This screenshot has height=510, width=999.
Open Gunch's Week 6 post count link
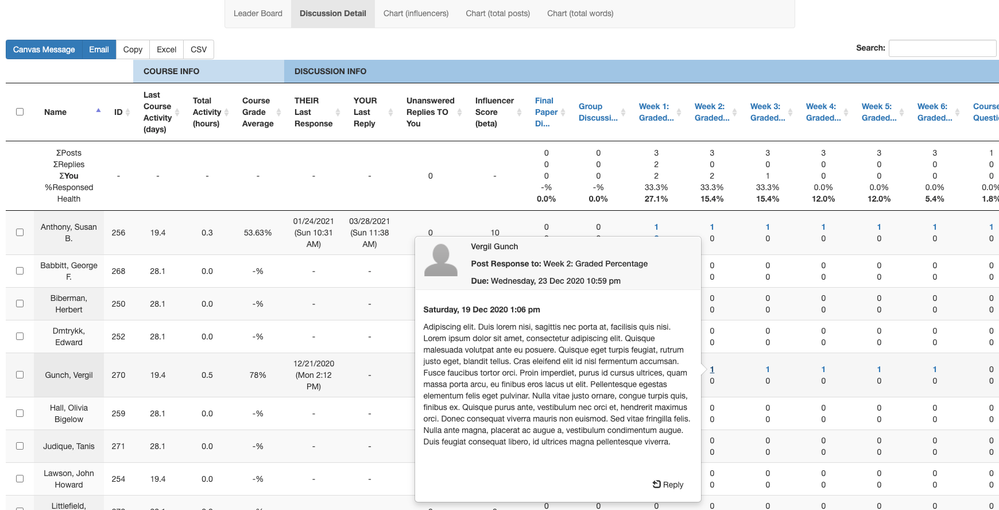click(x=935, y=369)
